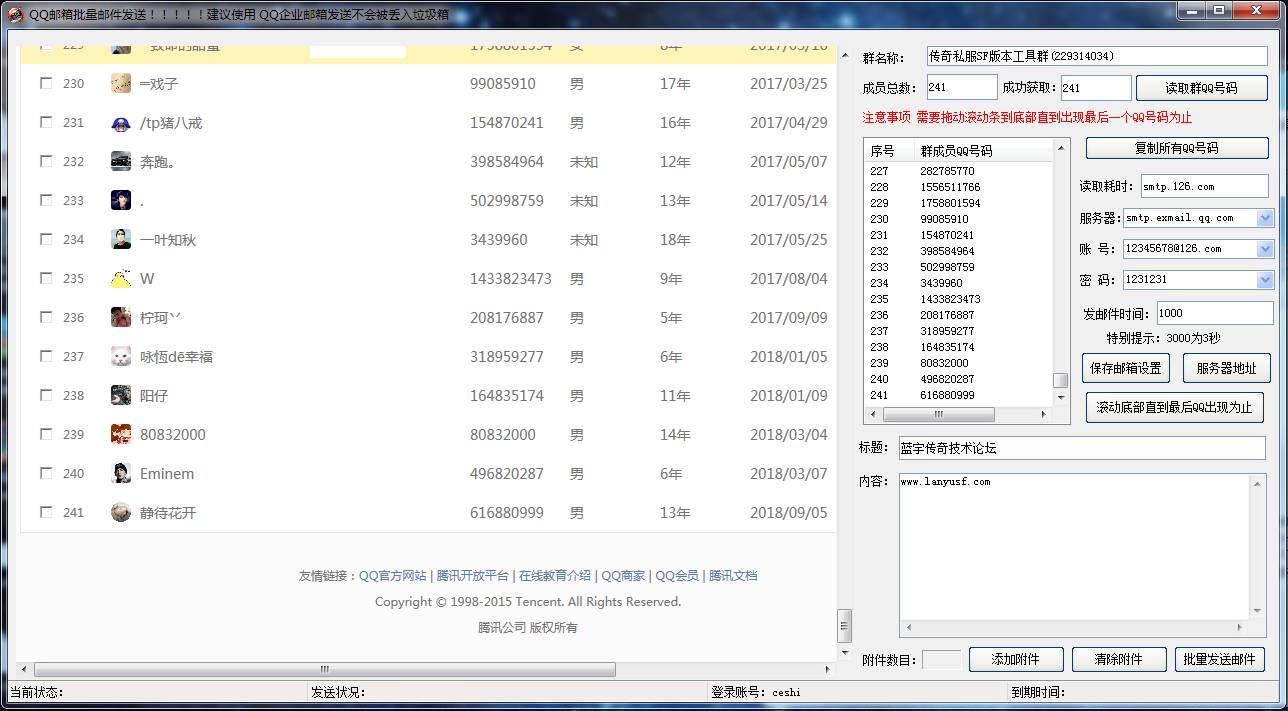
Task: Tick checkbox of row 239
Action: coord(46,434)
